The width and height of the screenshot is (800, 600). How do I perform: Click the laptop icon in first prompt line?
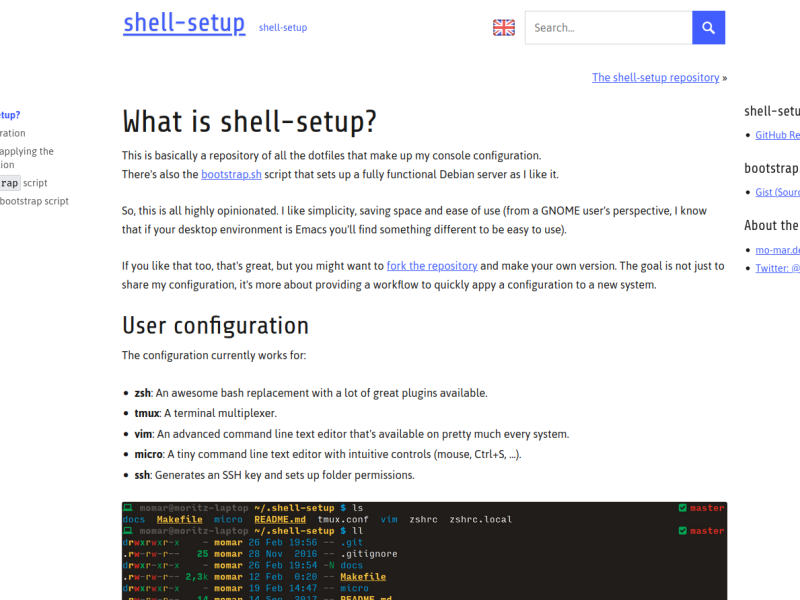coord(128,508)
